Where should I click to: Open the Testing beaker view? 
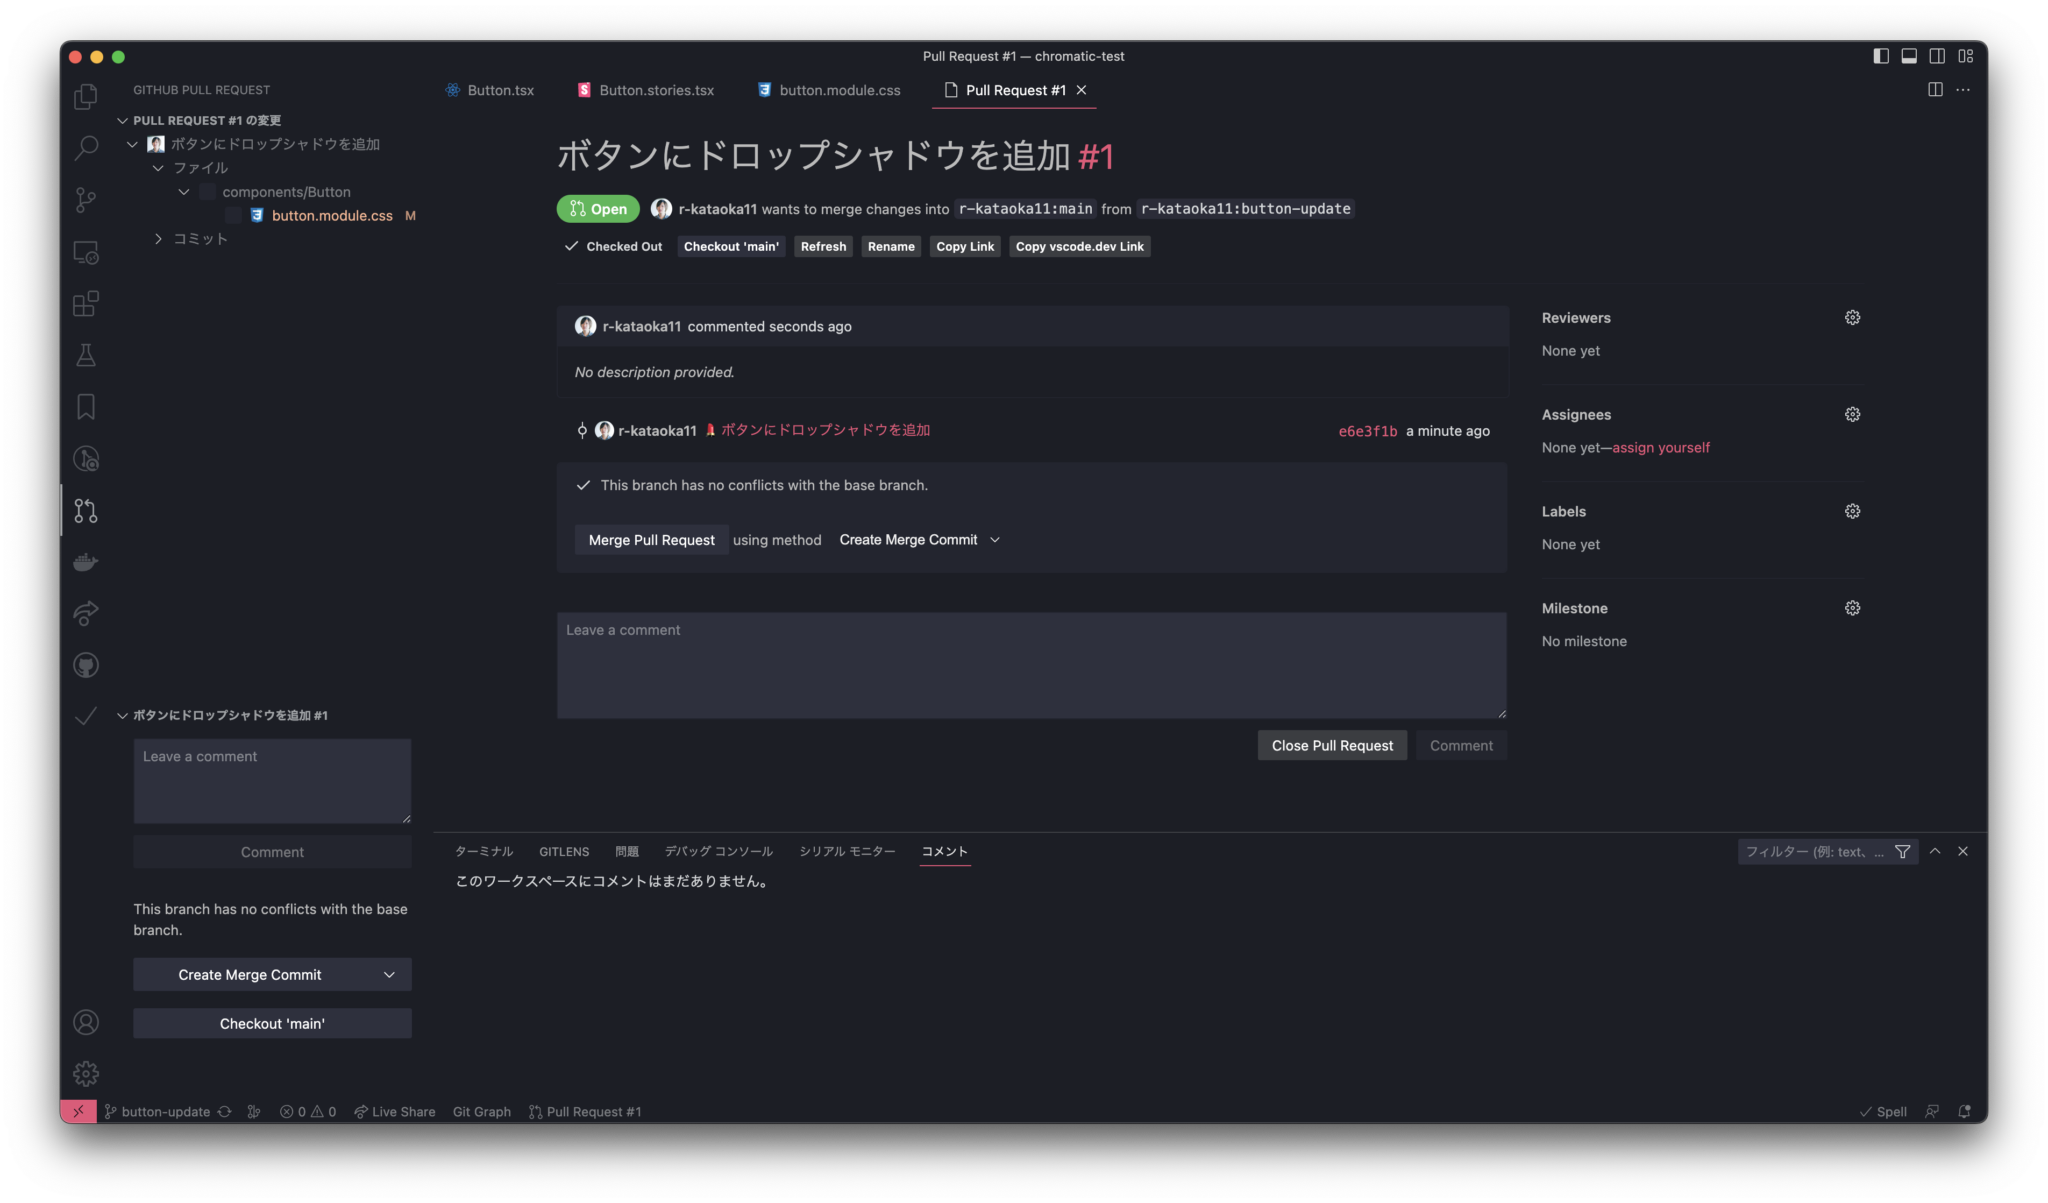pos(85,354)
